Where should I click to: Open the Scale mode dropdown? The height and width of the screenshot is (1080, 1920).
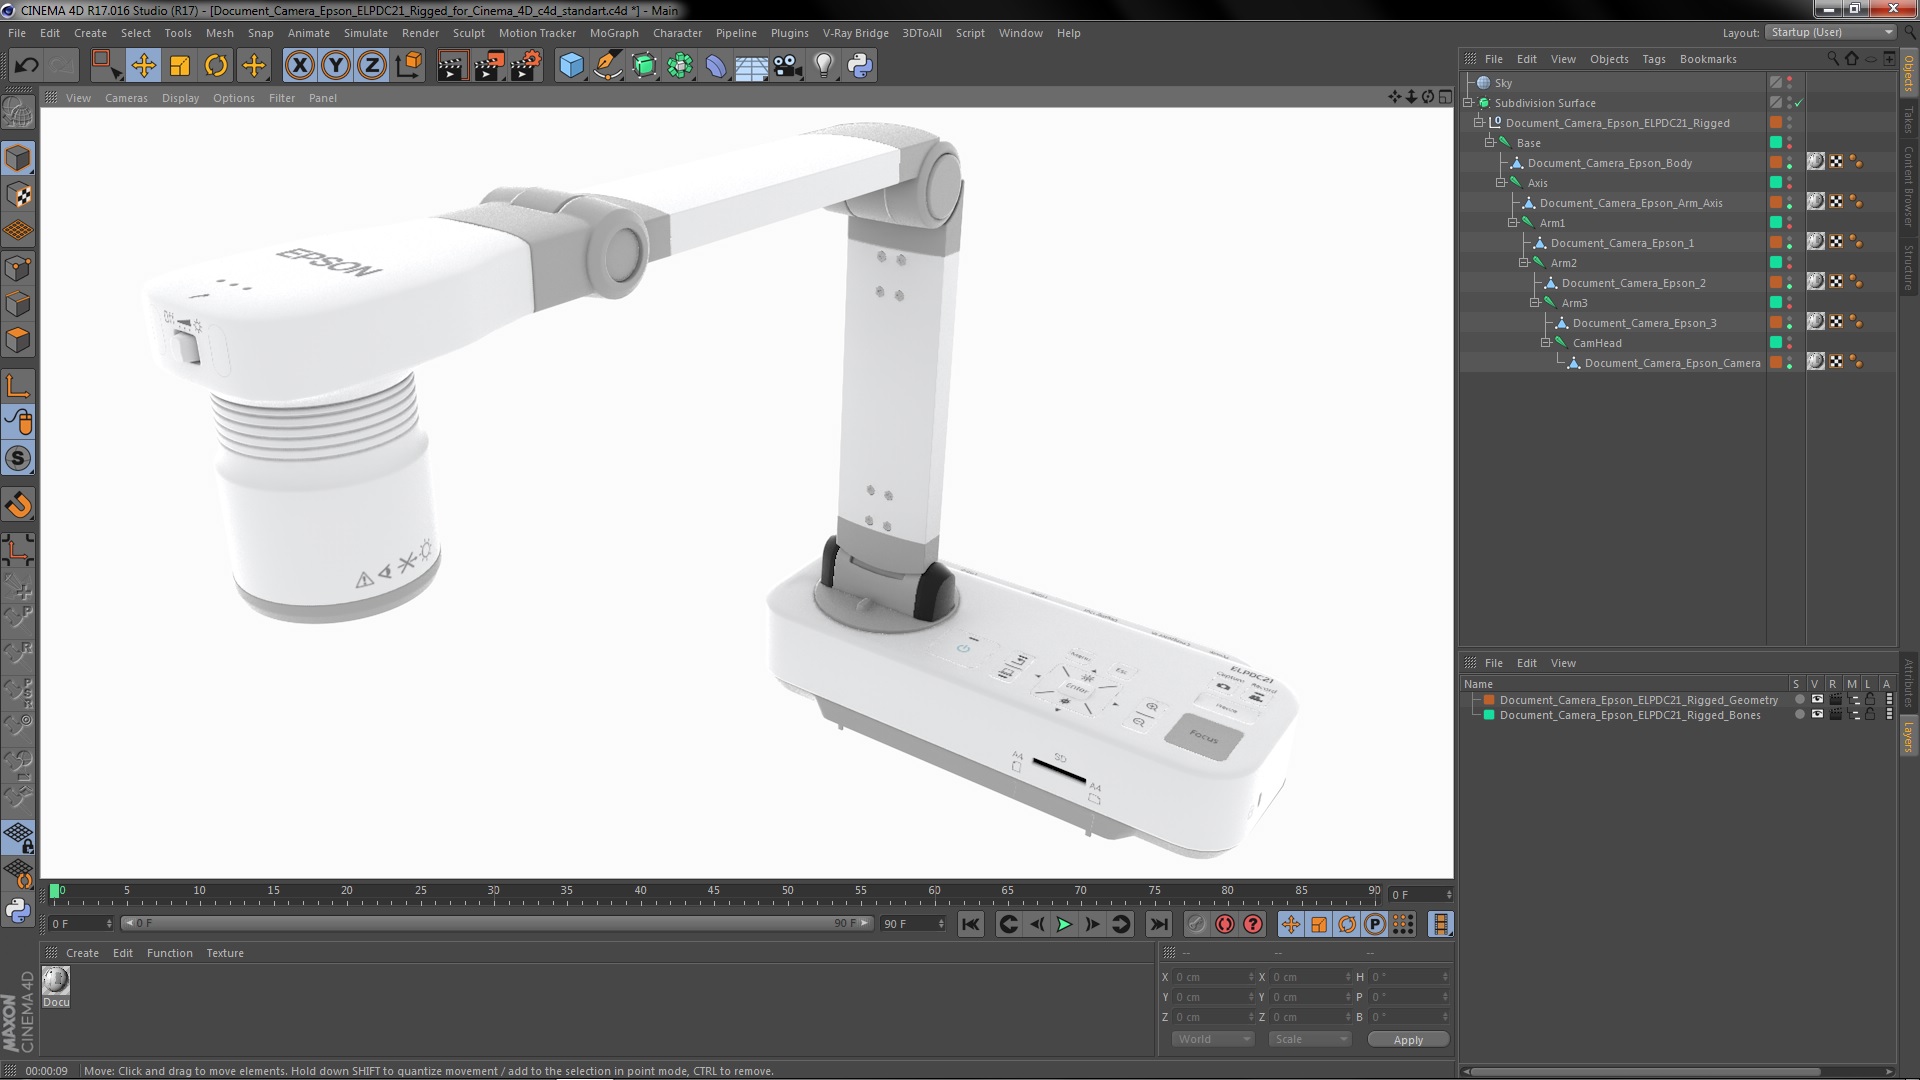[1310, 1040]
